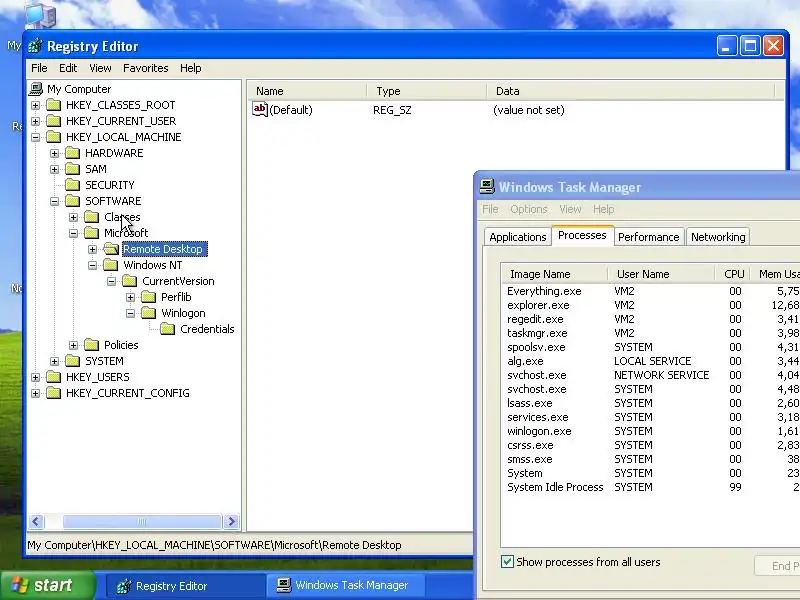This screenshot has height=600, width=800.
Task: Open the Edit menu in Registry Editor
Action: (68, 68)
